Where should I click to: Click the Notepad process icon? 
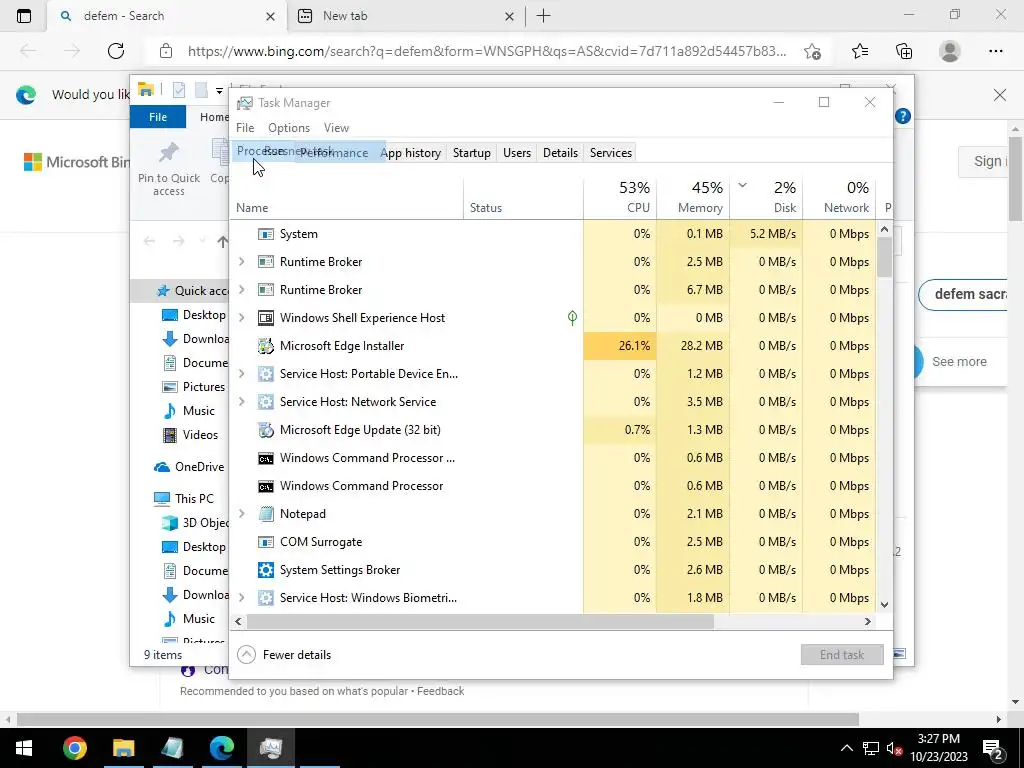[266, 514]
